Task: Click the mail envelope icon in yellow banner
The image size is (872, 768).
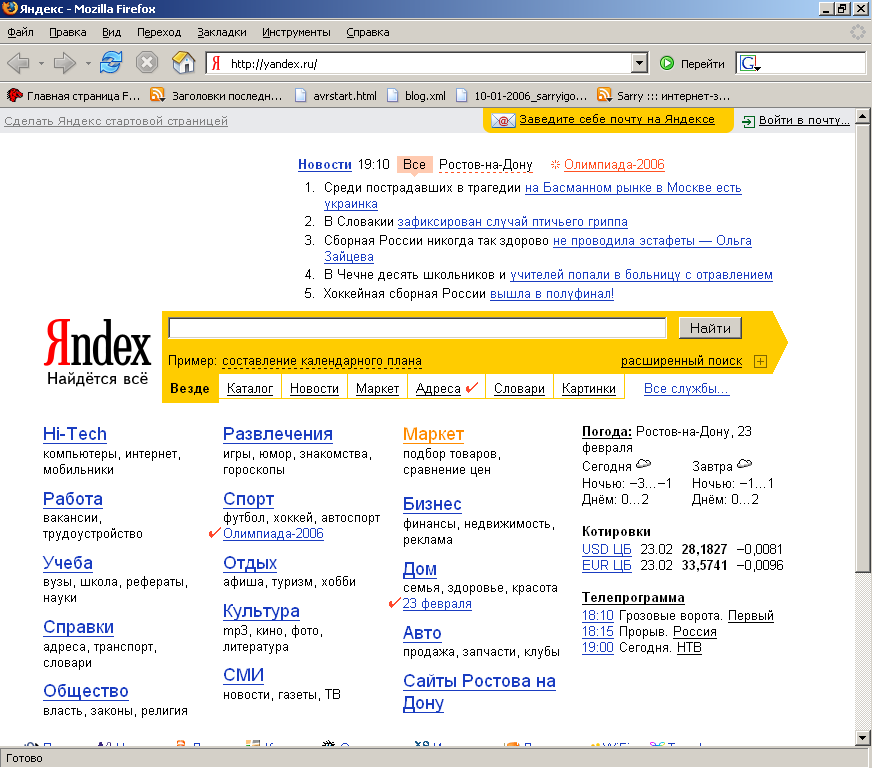Action: coord(502,120)
